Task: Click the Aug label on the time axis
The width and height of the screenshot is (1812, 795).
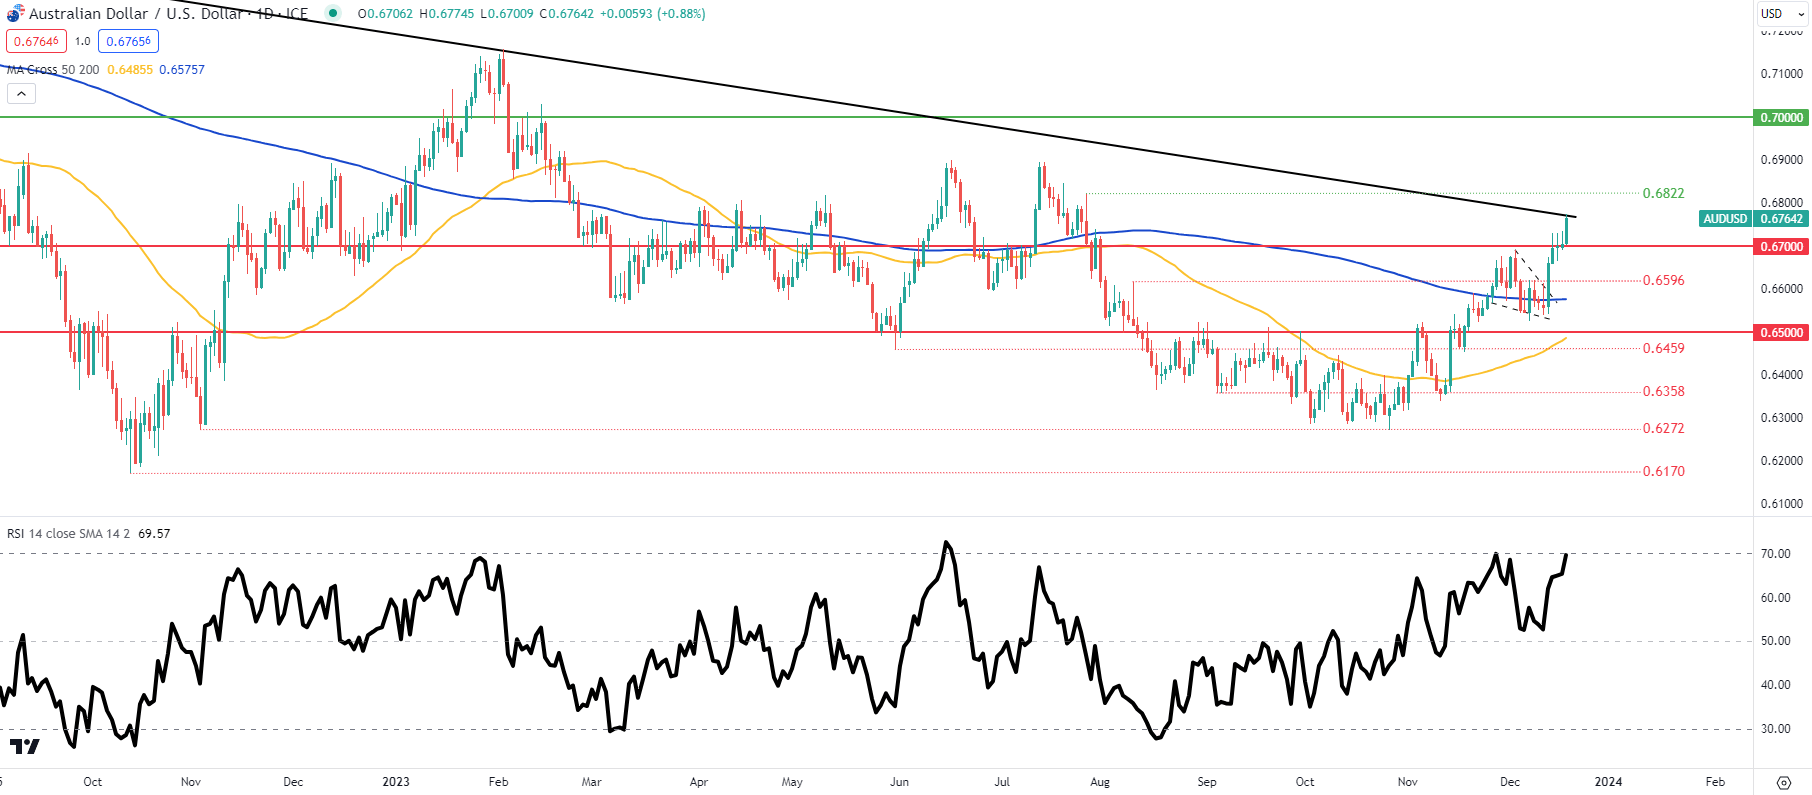Action: tap(1100, 782)
